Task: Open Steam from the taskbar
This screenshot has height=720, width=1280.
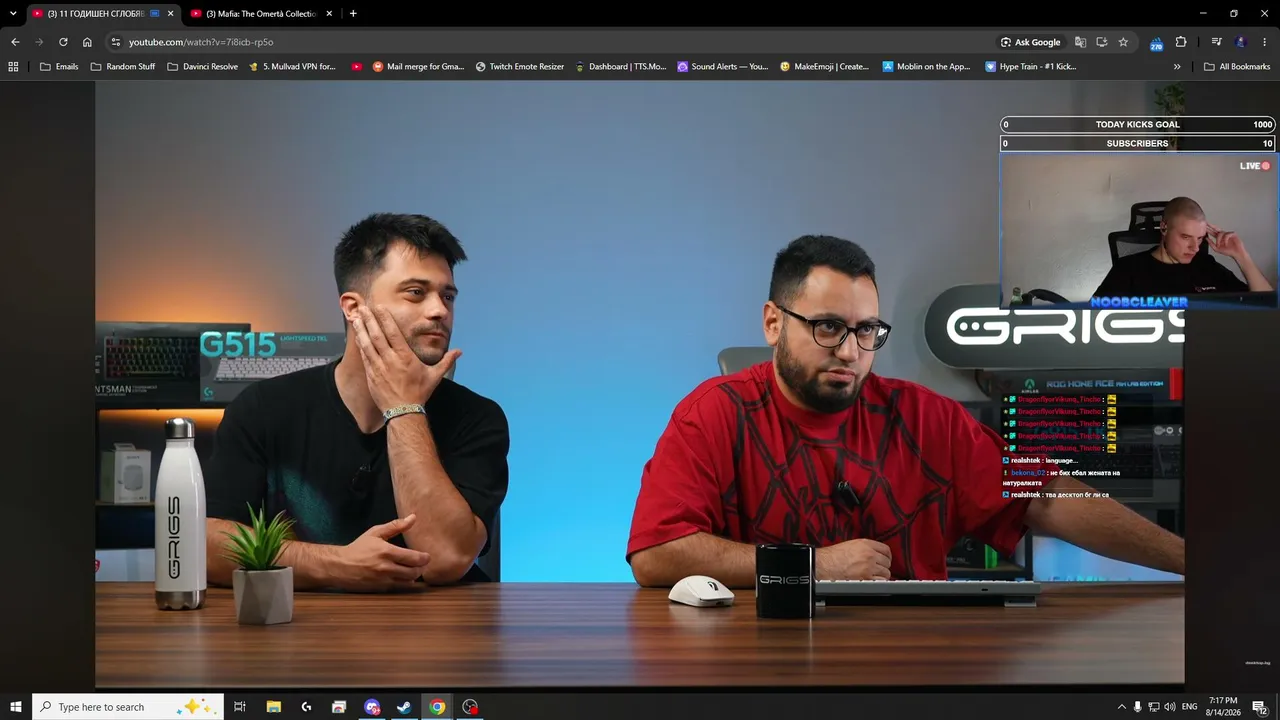Action: coord(404,707)
